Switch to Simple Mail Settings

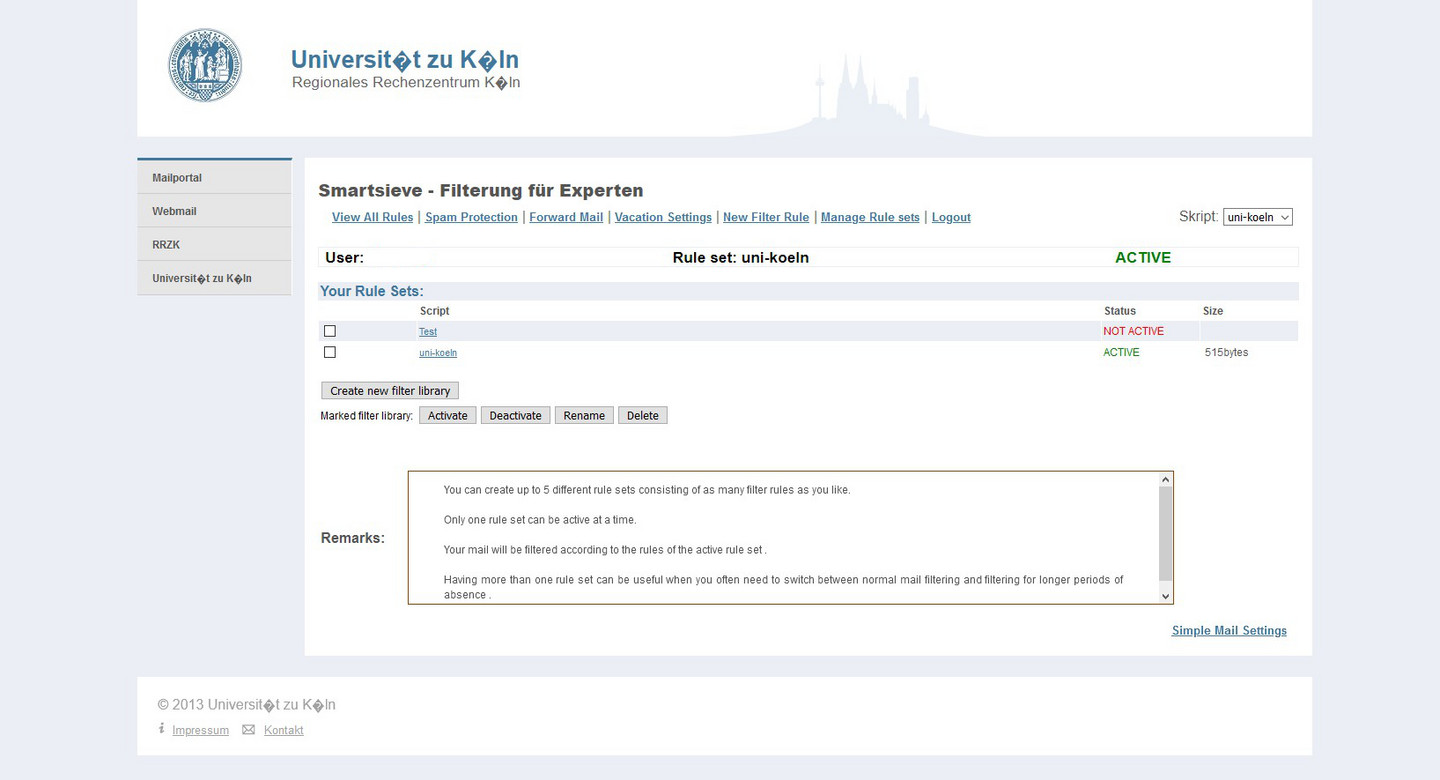[x=1229, y=630]
